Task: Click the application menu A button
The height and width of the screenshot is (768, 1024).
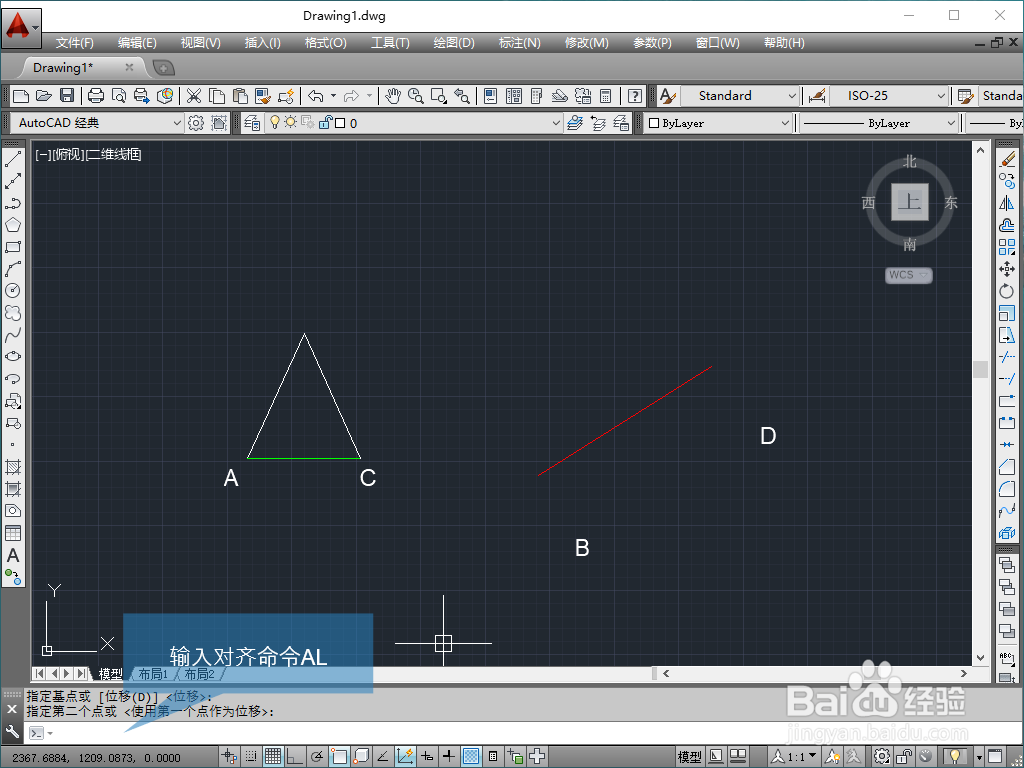Action: pyautogui.click(x=20, y=27)
